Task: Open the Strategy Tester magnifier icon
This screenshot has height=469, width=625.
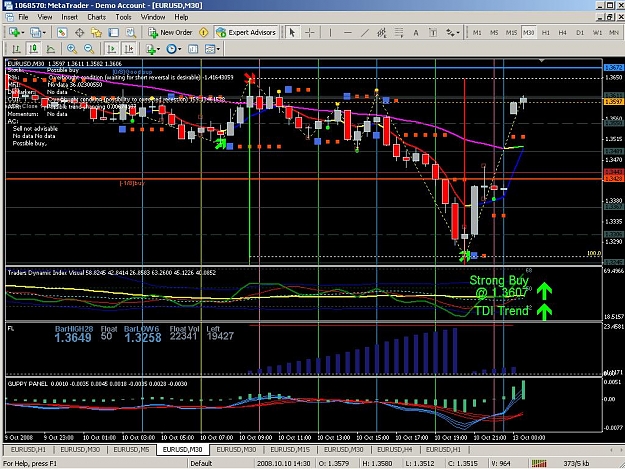Action: coord(130,32)
